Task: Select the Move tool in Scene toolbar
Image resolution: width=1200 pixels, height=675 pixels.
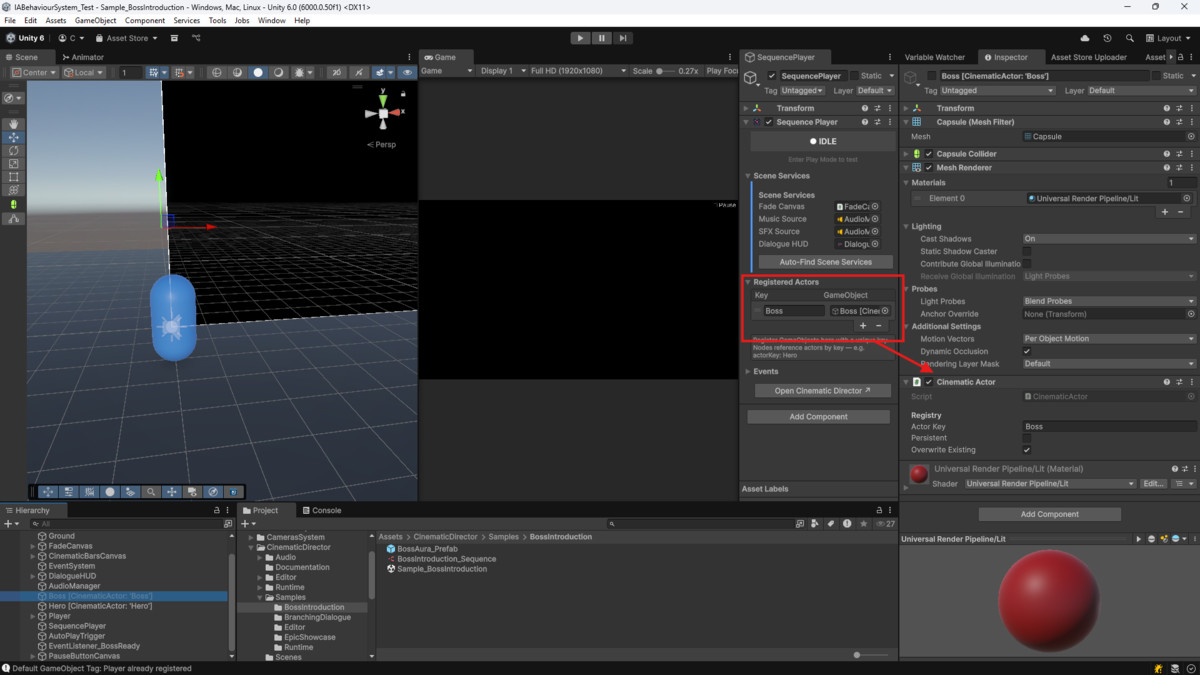Action: click(x=14, y=137)
